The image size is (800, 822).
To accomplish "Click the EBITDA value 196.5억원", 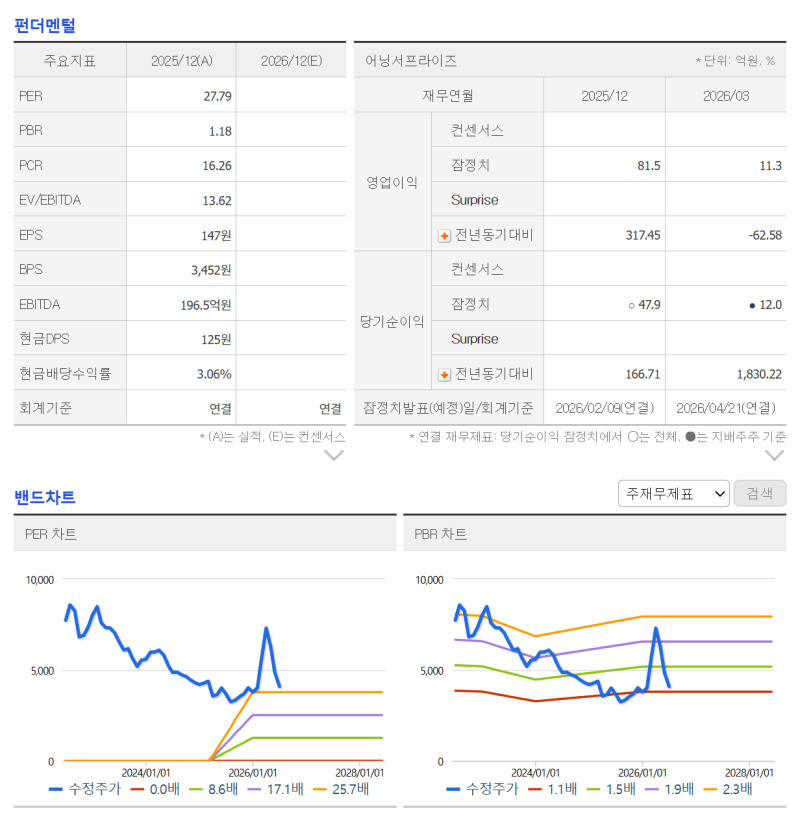I will coord(206,305).
